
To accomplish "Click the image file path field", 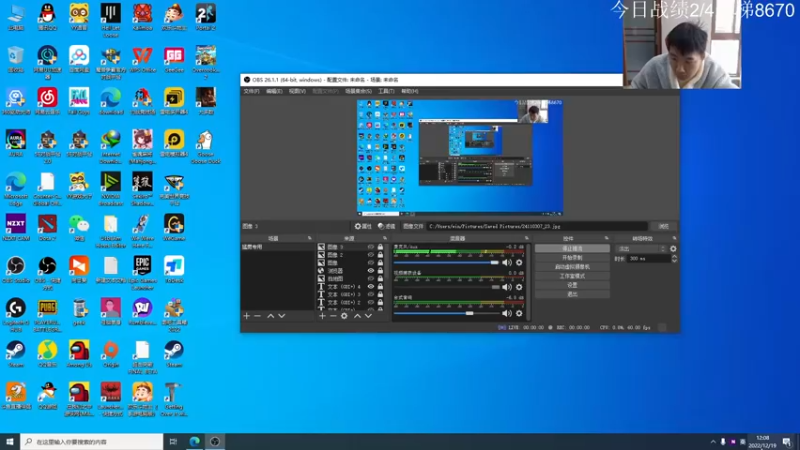I will click(537, 226).
